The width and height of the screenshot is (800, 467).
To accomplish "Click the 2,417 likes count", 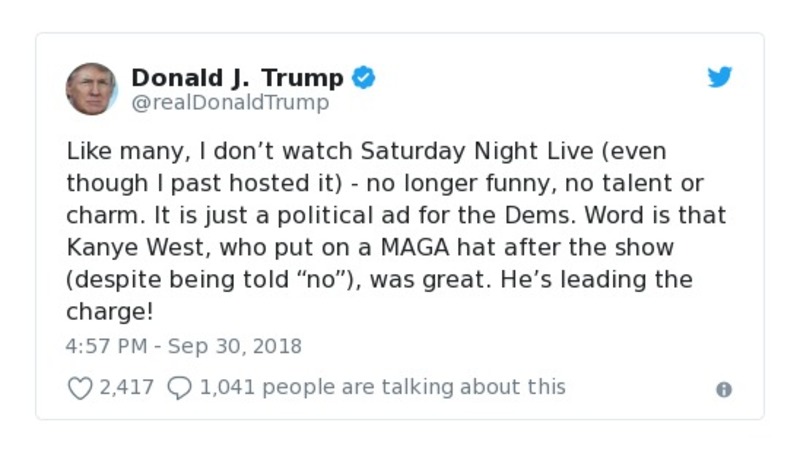I will pyautogui.click(x=126, y=387).
